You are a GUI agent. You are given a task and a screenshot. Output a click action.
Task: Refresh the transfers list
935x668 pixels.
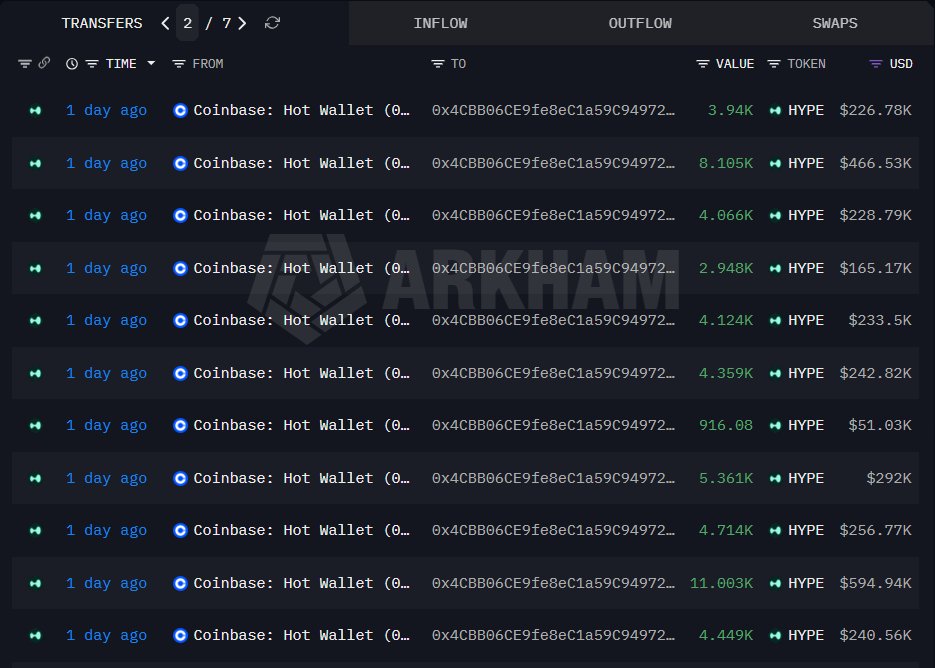pyautogui.click(x=272, y=23)
